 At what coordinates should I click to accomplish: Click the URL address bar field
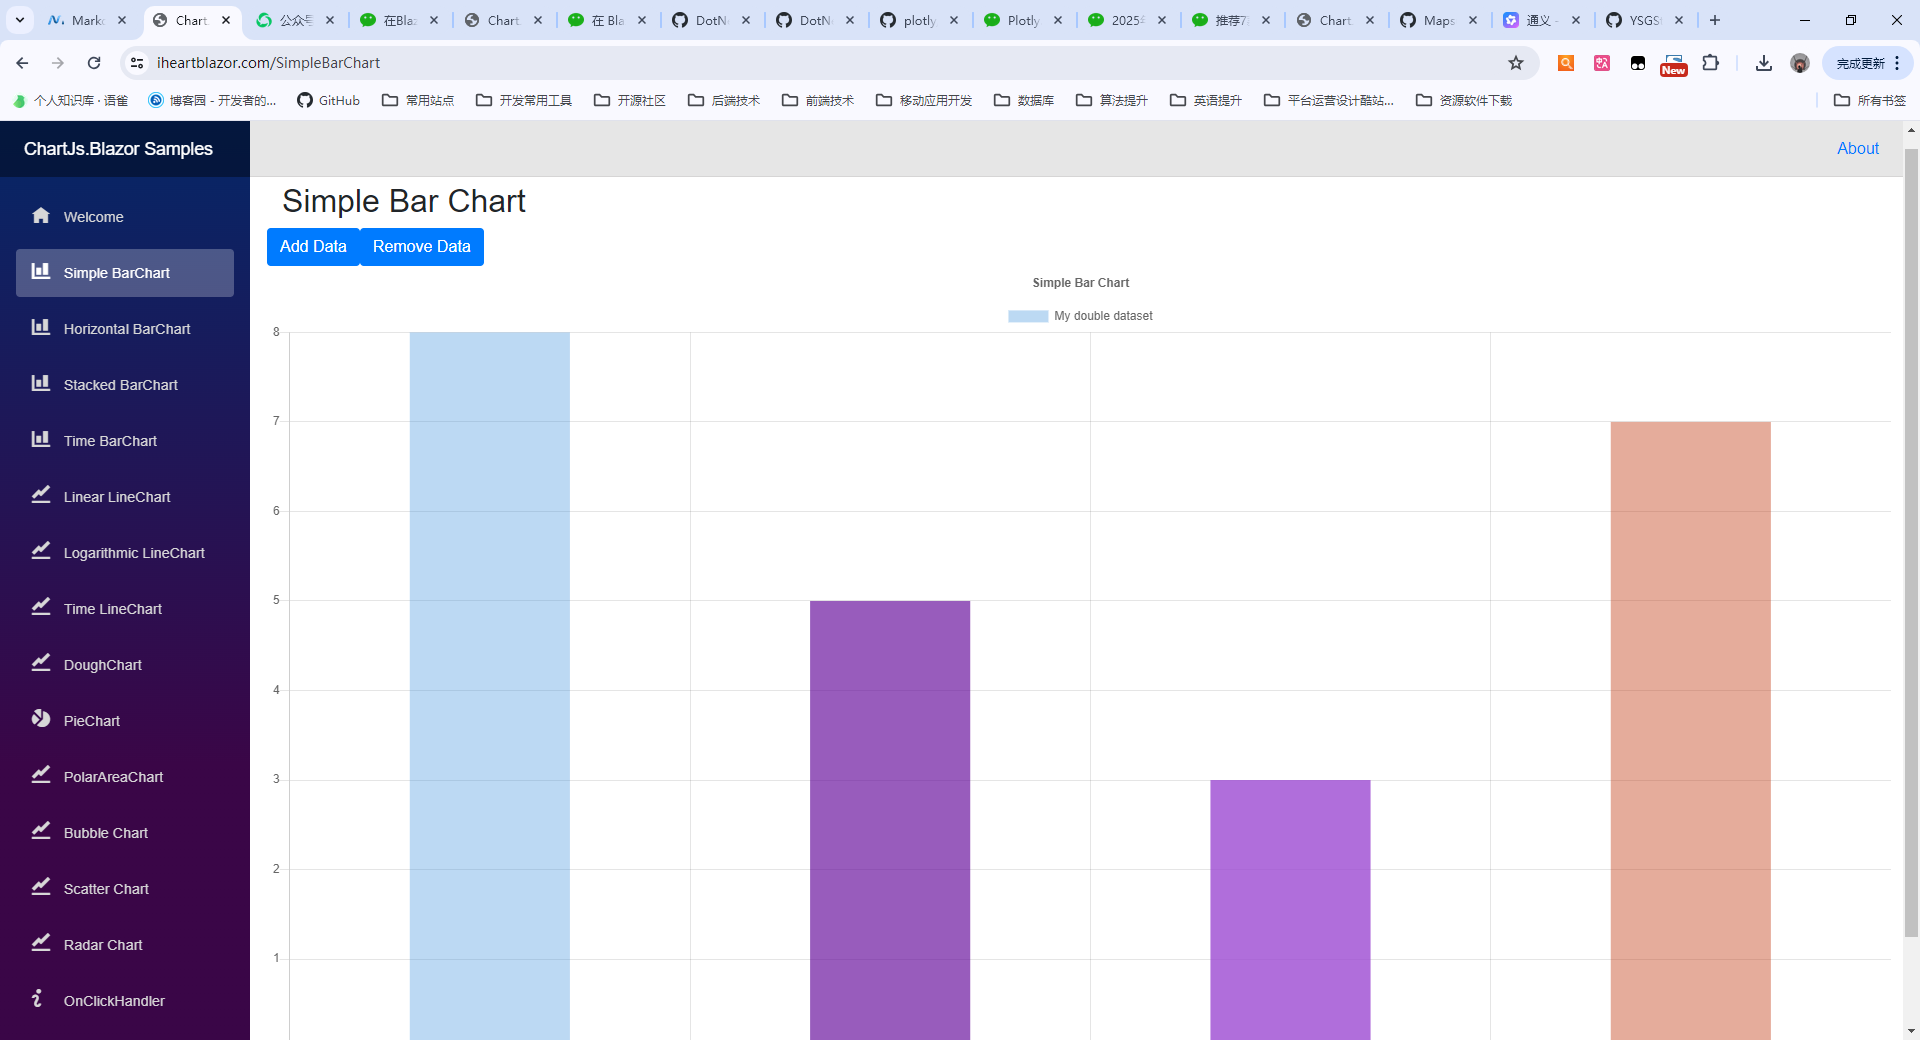tap(800, 63)
